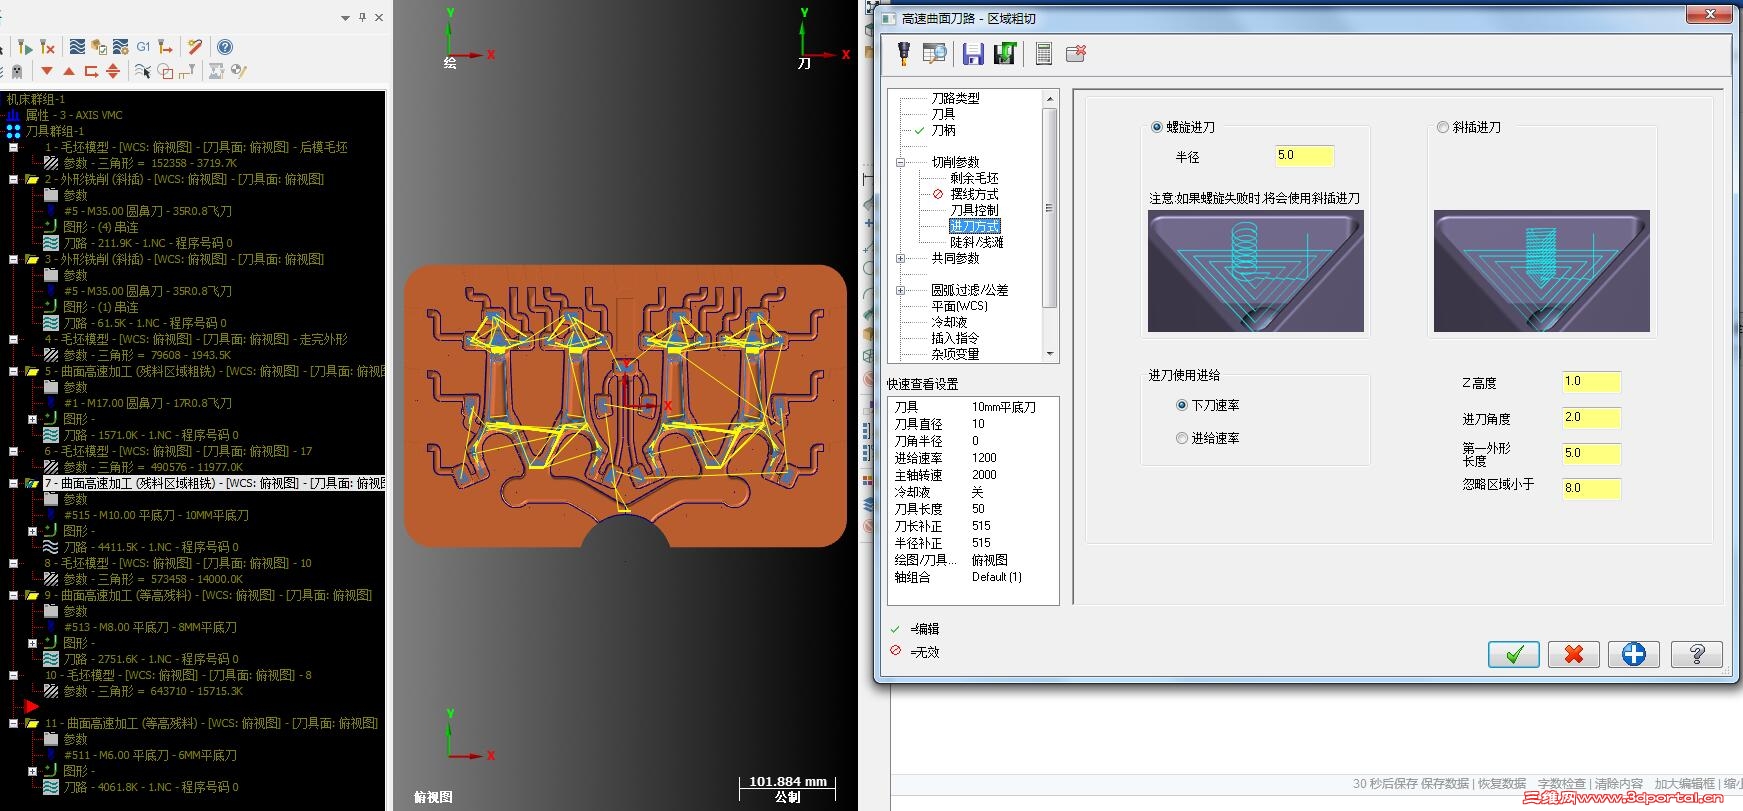1743x811 pixels.
Task: Click the grey hourglass filter icon
Action: coord(216,71)
